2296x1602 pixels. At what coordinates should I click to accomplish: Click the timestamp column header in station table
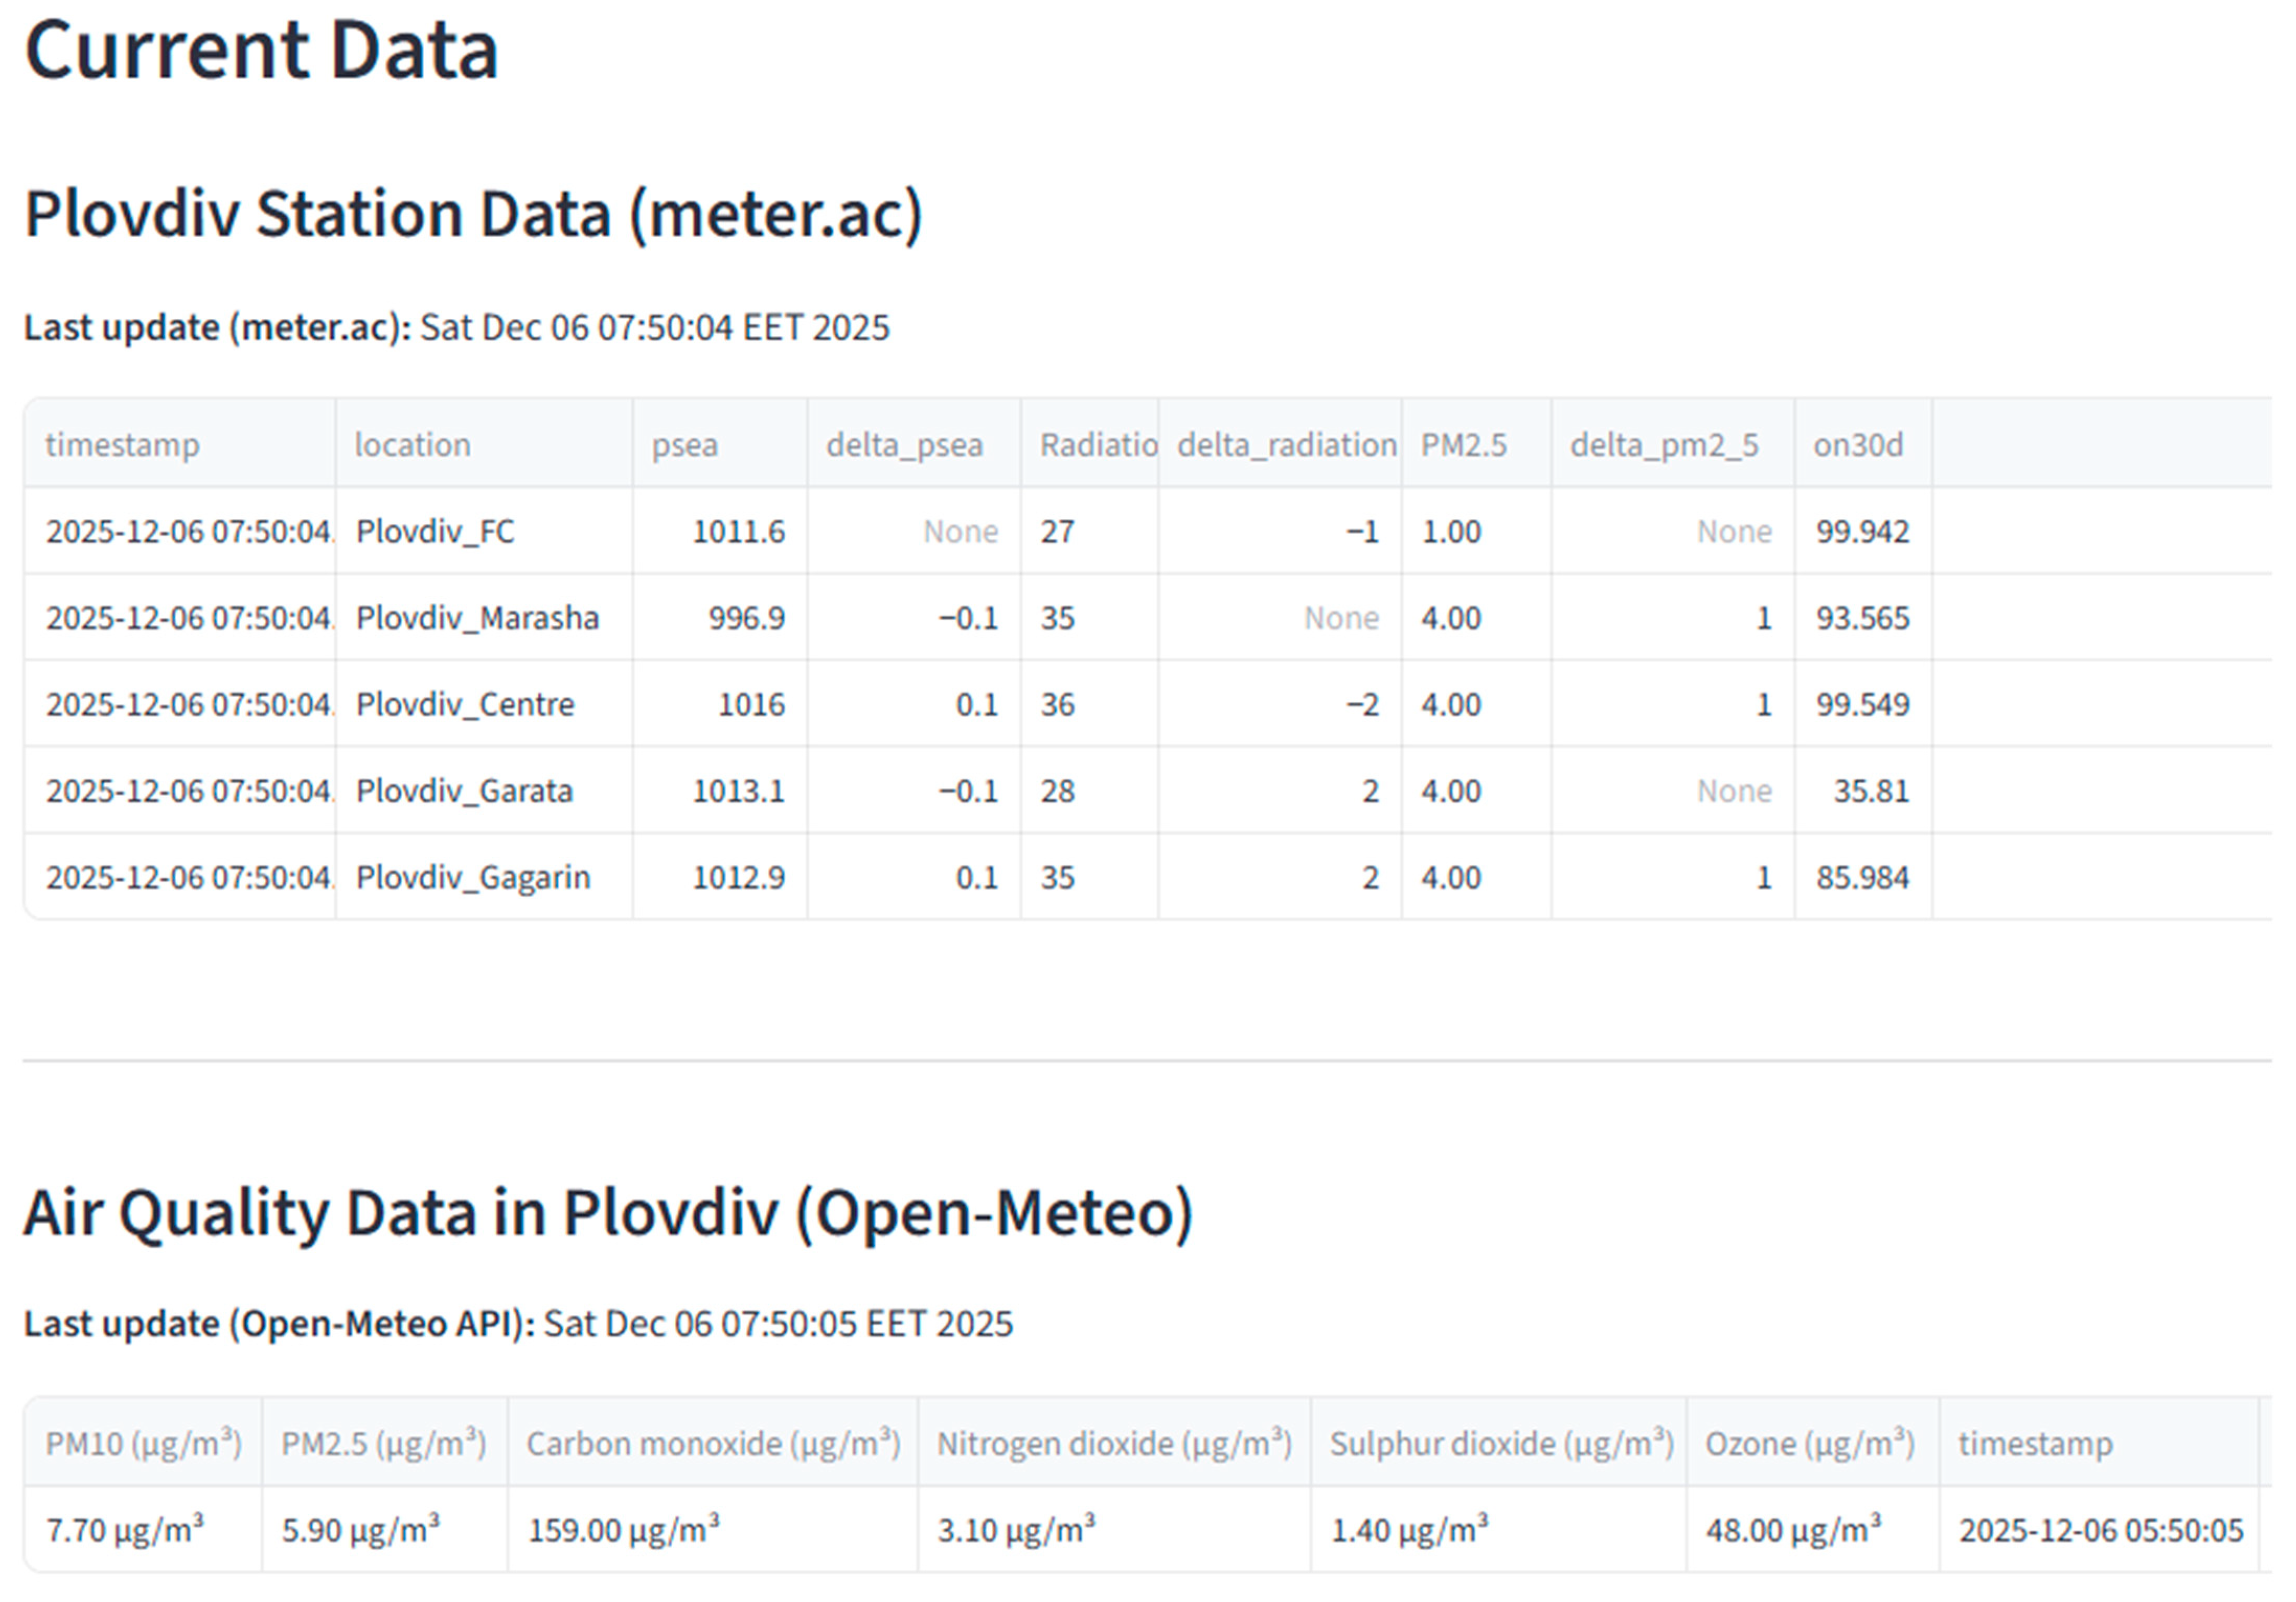coord(122,444)
